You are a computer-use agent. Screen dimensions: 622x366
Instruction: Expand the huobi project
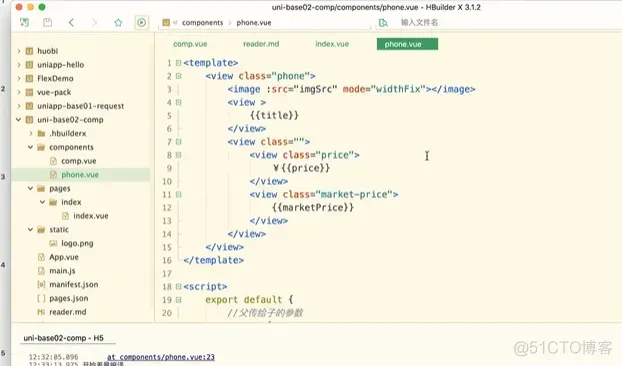19,51
